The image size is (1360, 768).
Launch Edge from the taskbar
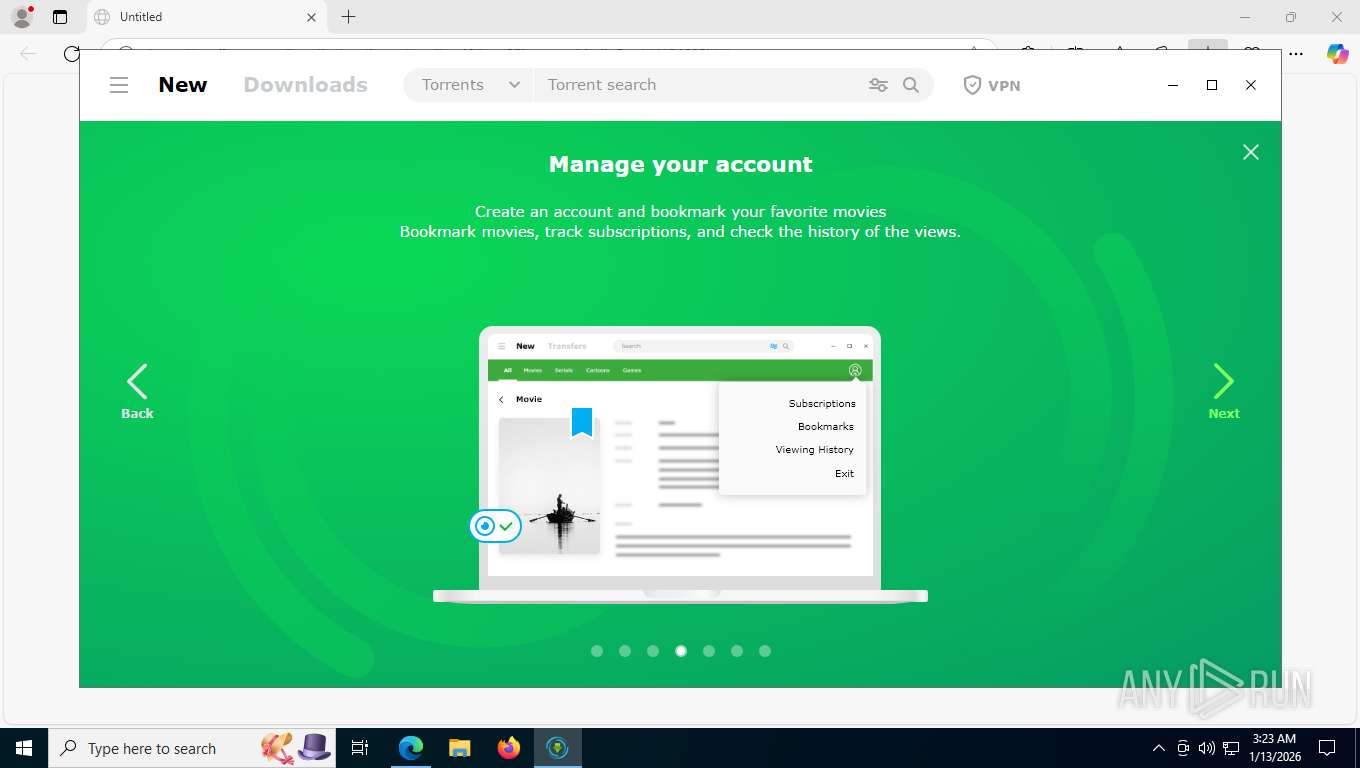tap(411, 748)
